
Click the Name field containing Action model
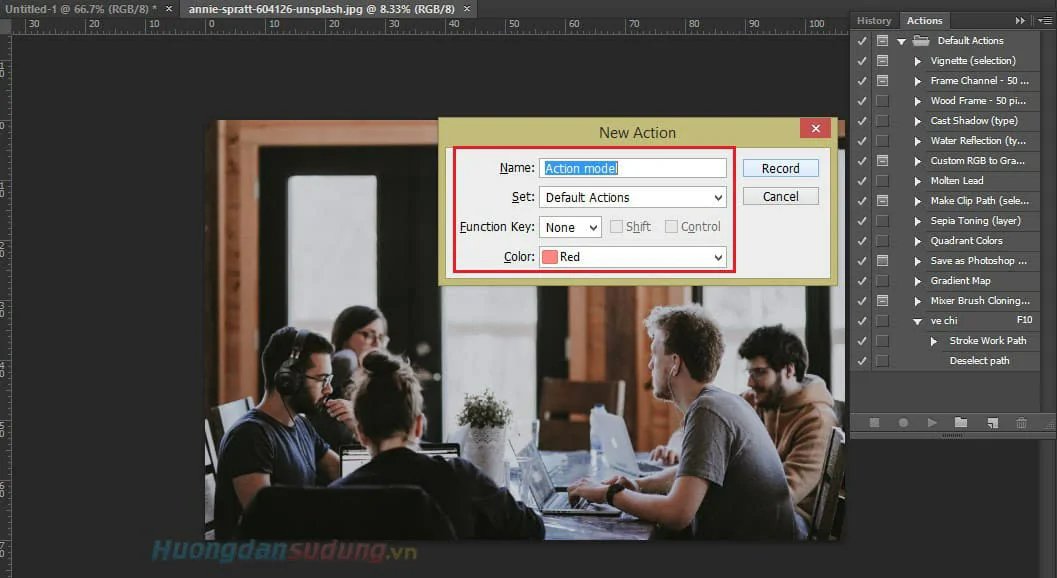[633, 167]
